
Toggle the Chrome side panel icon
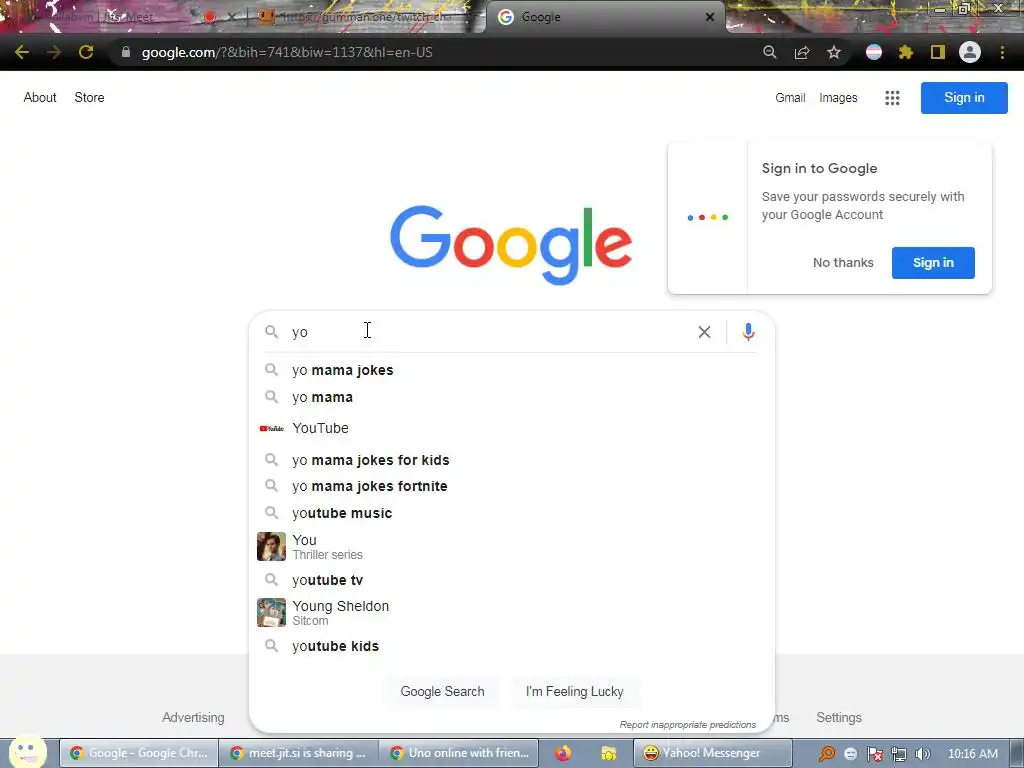(938, 52)
